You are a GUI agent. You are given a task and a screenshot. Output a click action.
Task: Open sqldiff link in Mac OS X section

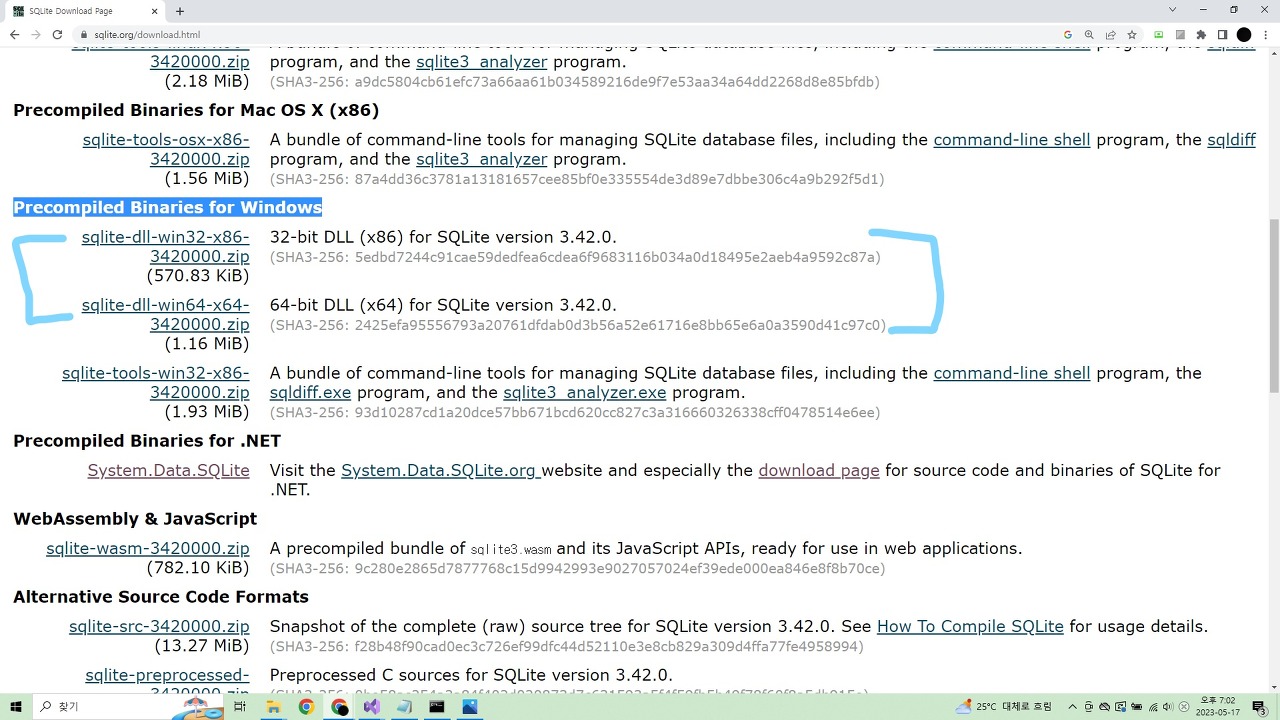1231,140
